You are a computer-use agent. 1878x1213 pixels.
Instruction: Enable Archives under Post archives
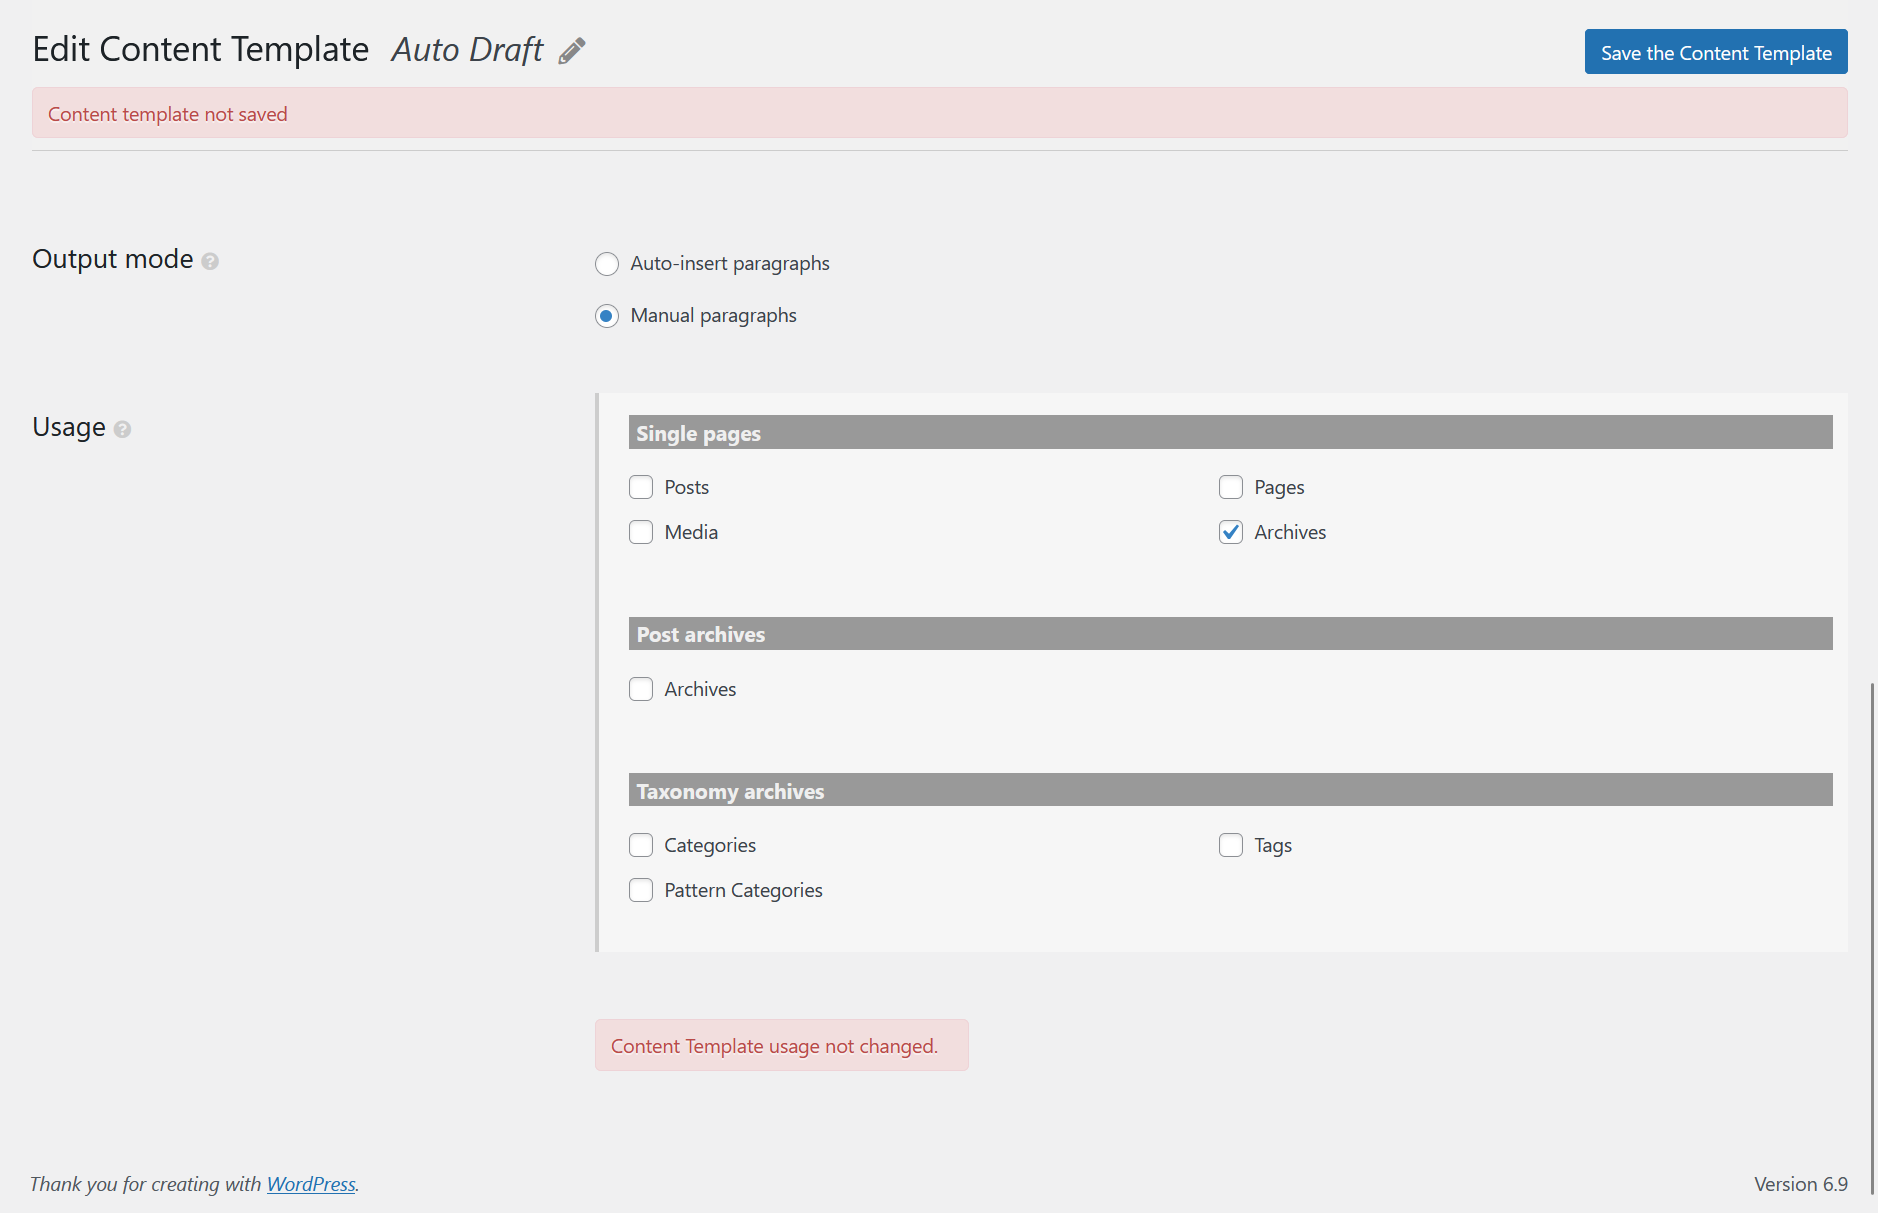(641, 689)
